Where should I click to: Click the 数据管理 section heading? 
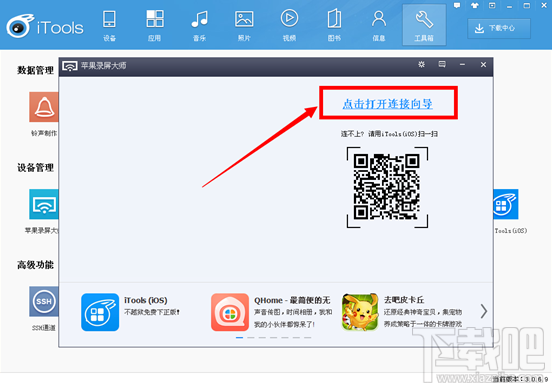coord(36,70)
